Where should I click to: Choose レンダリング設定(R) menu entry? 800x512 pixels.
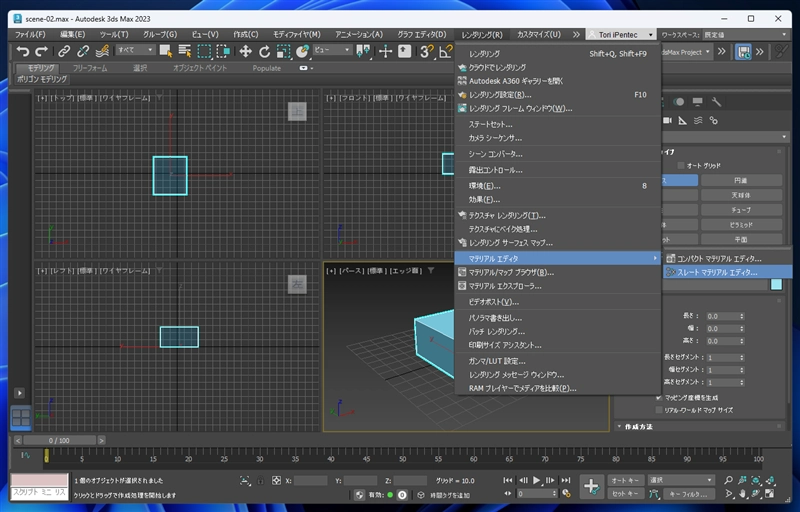pos(558,95)
